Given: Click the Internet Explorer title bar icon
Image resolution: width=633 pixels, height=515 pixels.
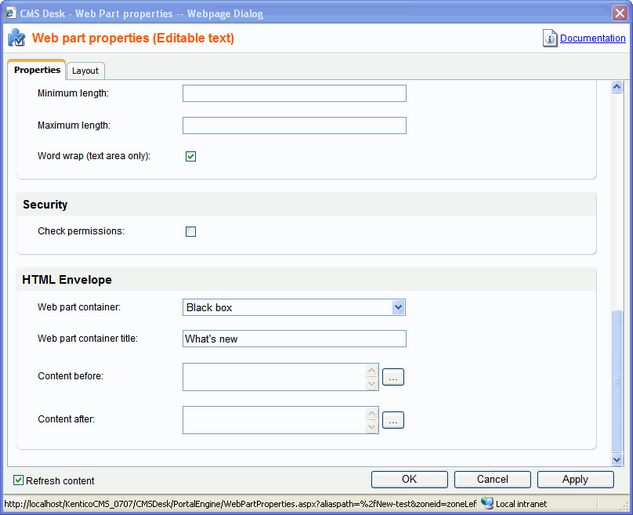Looking at the screenshot, I should 10,13.
